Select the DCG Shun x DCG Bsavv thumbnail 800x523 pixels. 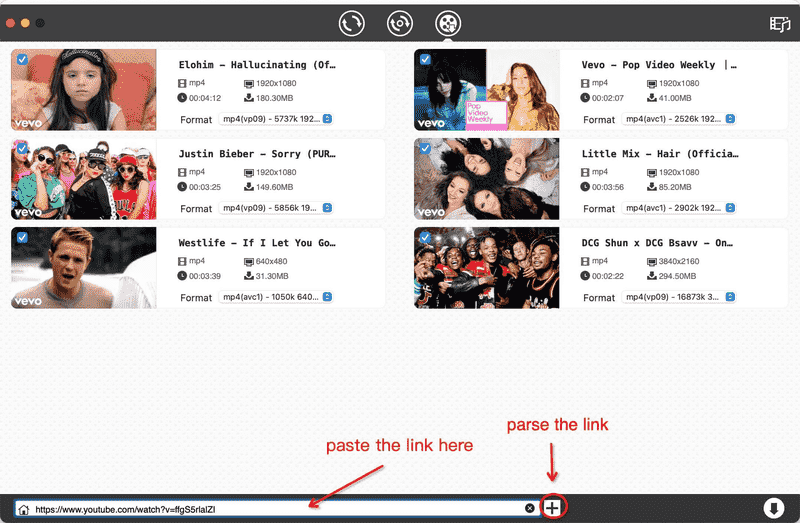pos(487,268)
